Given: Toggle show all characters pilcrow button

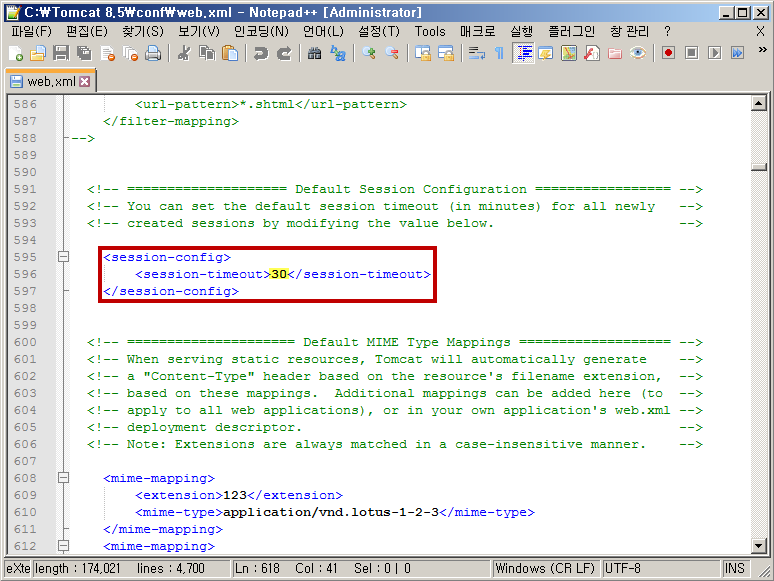Looking at the screenshot, I should point(499,53).
